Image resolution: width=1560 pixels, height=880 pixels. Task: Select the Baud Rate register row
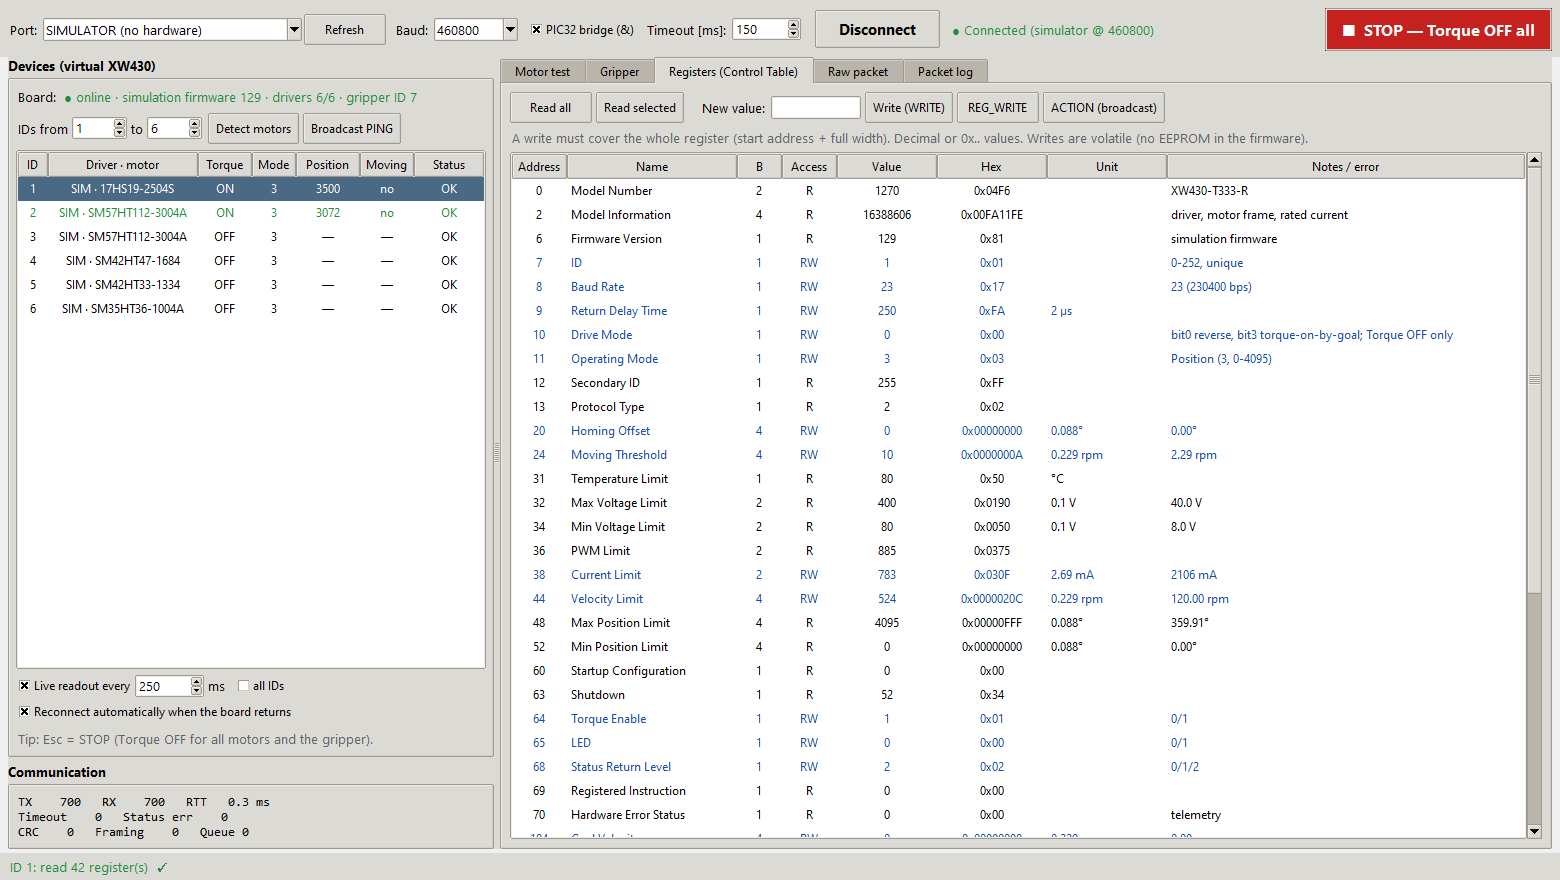[x=1018, y=287]
